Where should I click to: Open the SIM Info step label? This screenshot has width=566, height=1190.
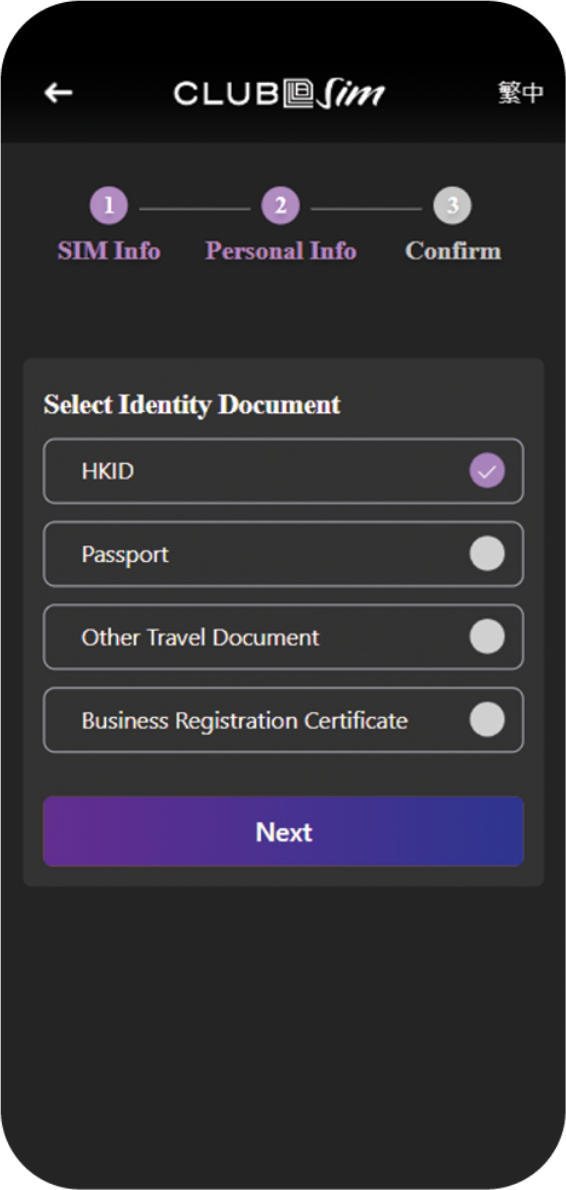[109, 251]
